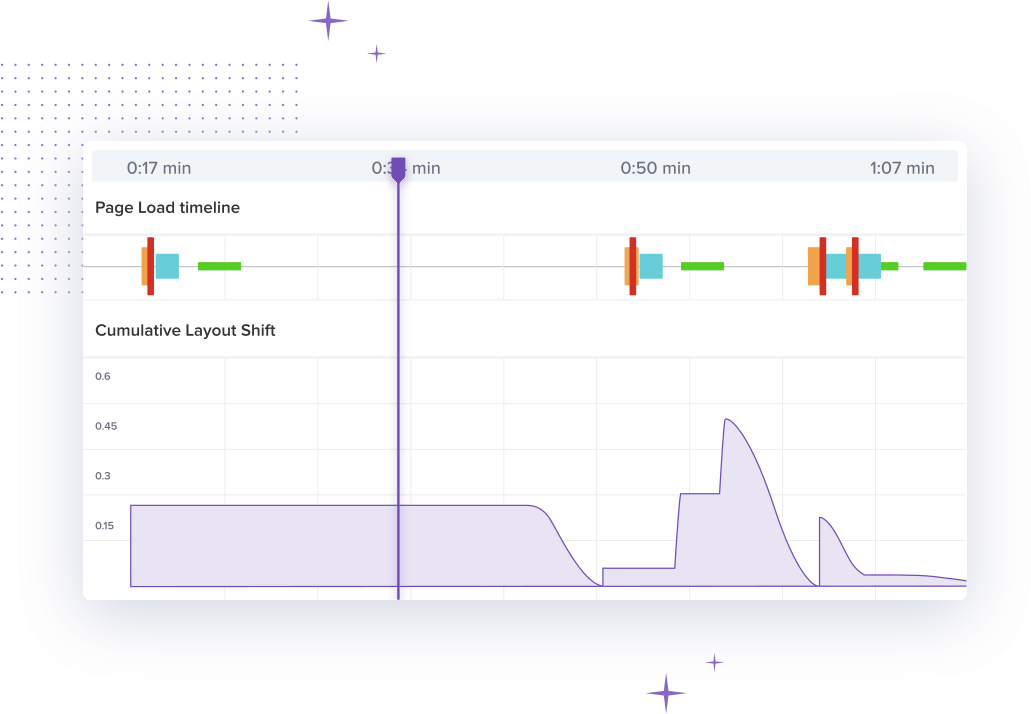Image resolution: width=1031 pixels, height=714 pixels.
Task: Click the green bar just after 0:50 min
Action: click(x=702, y=266)
